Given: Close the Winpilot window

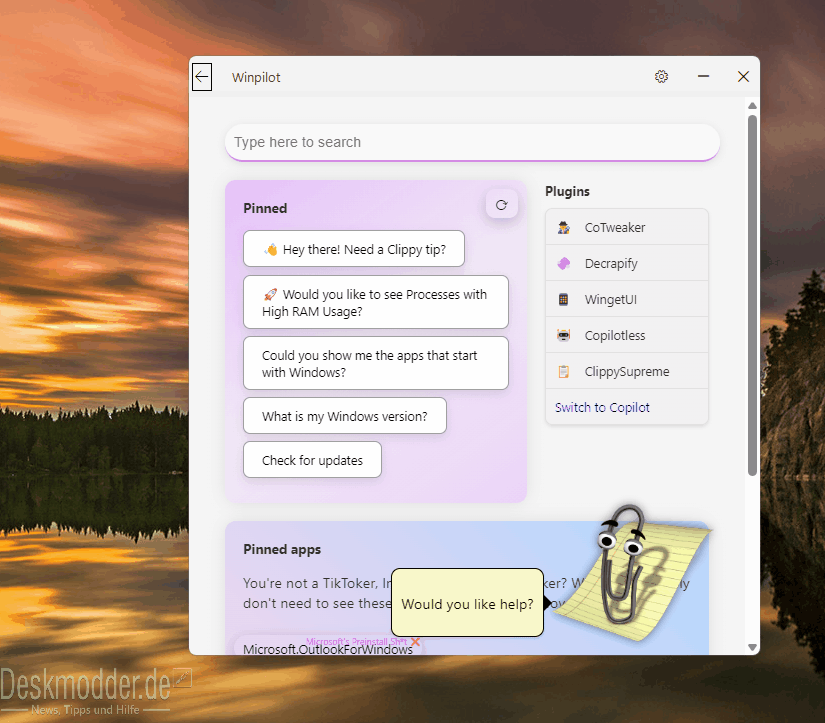Looking at the screenshot, I should [x=743, y=77].
